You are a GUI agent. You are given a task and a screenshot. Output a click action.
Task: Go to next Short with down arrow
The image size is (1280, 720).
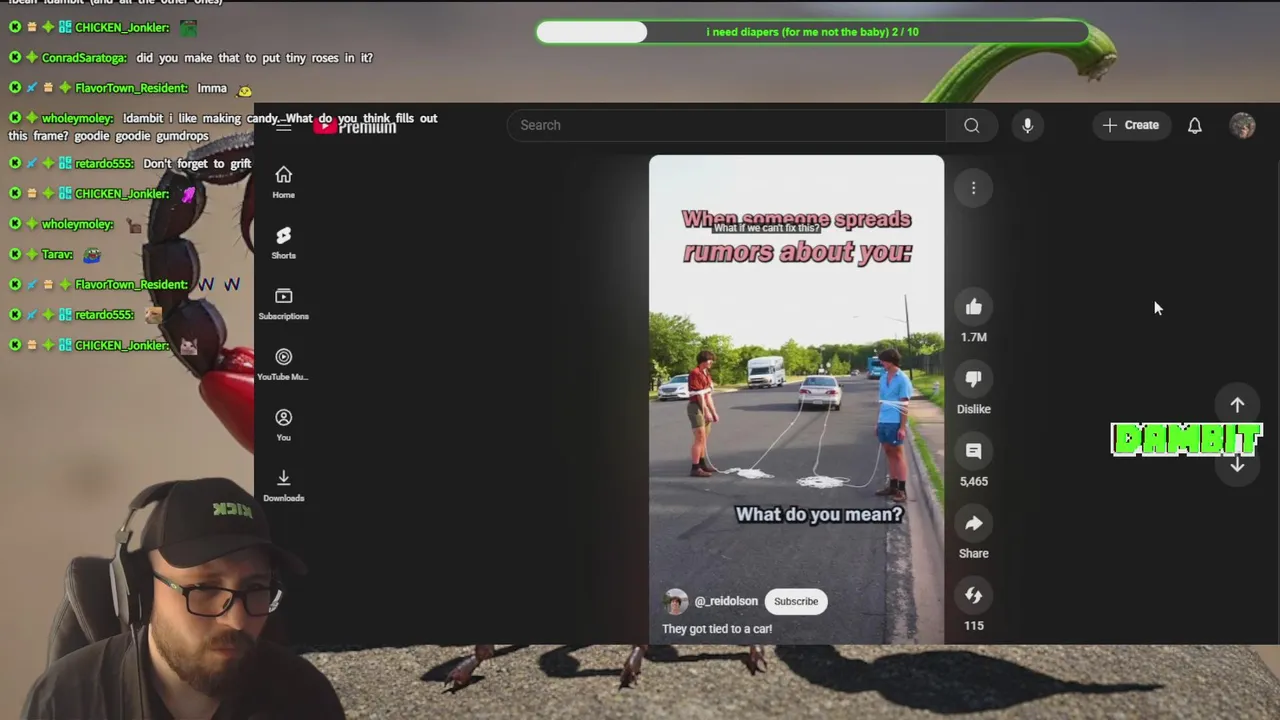click(x=1237, y=465)
